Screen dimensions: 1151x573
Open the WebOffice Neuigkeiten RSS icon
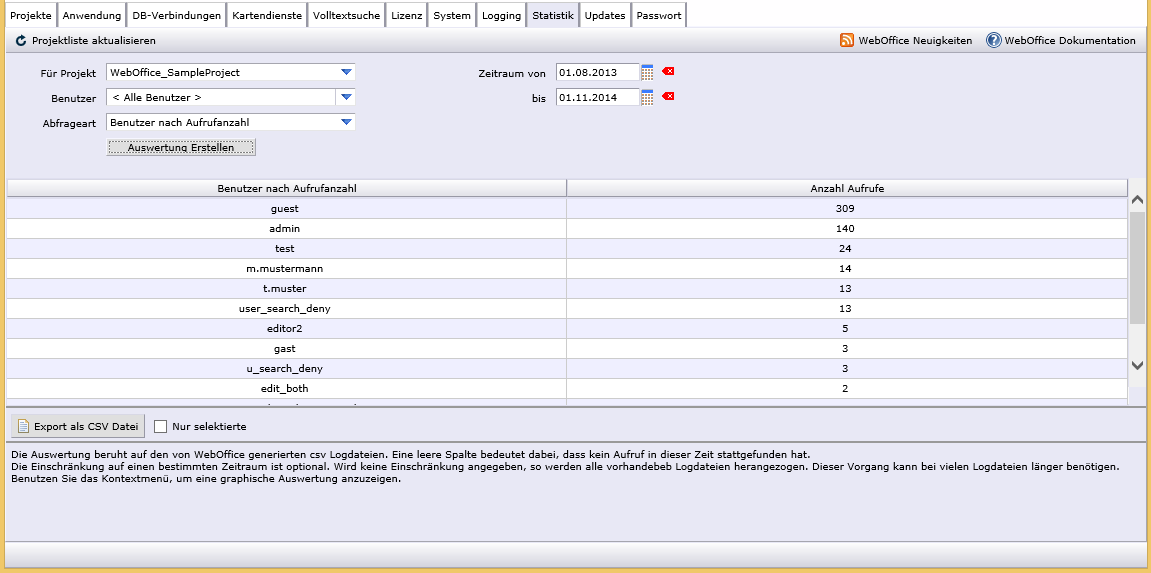click(846, 40)
